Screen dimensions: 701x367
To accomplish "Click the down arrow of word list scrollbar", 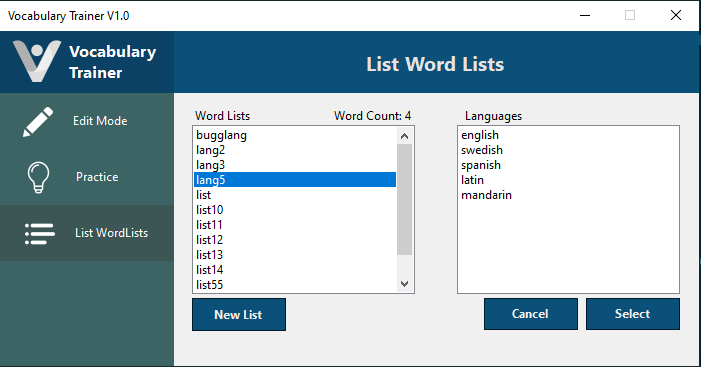I will click(x=405, y=284).
